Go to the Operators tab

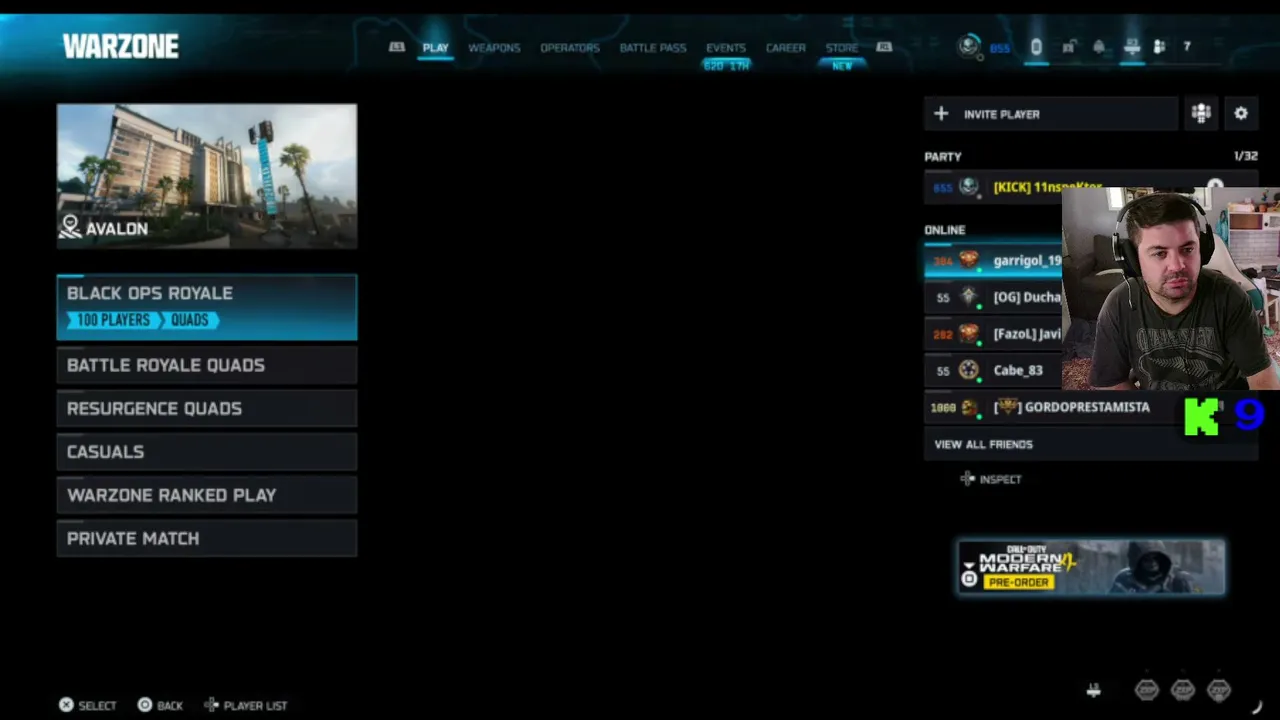tap(570, 48)
